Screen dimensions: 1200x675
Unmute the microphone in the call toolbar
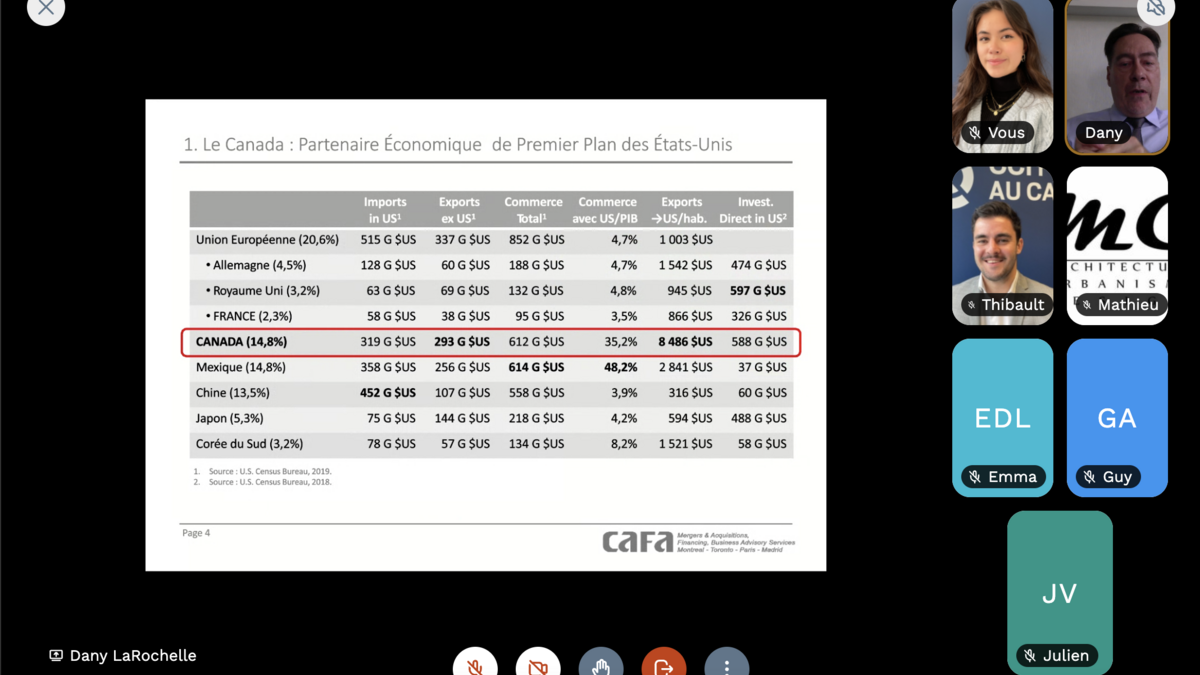pyautogui.click(x=475, y=664)
